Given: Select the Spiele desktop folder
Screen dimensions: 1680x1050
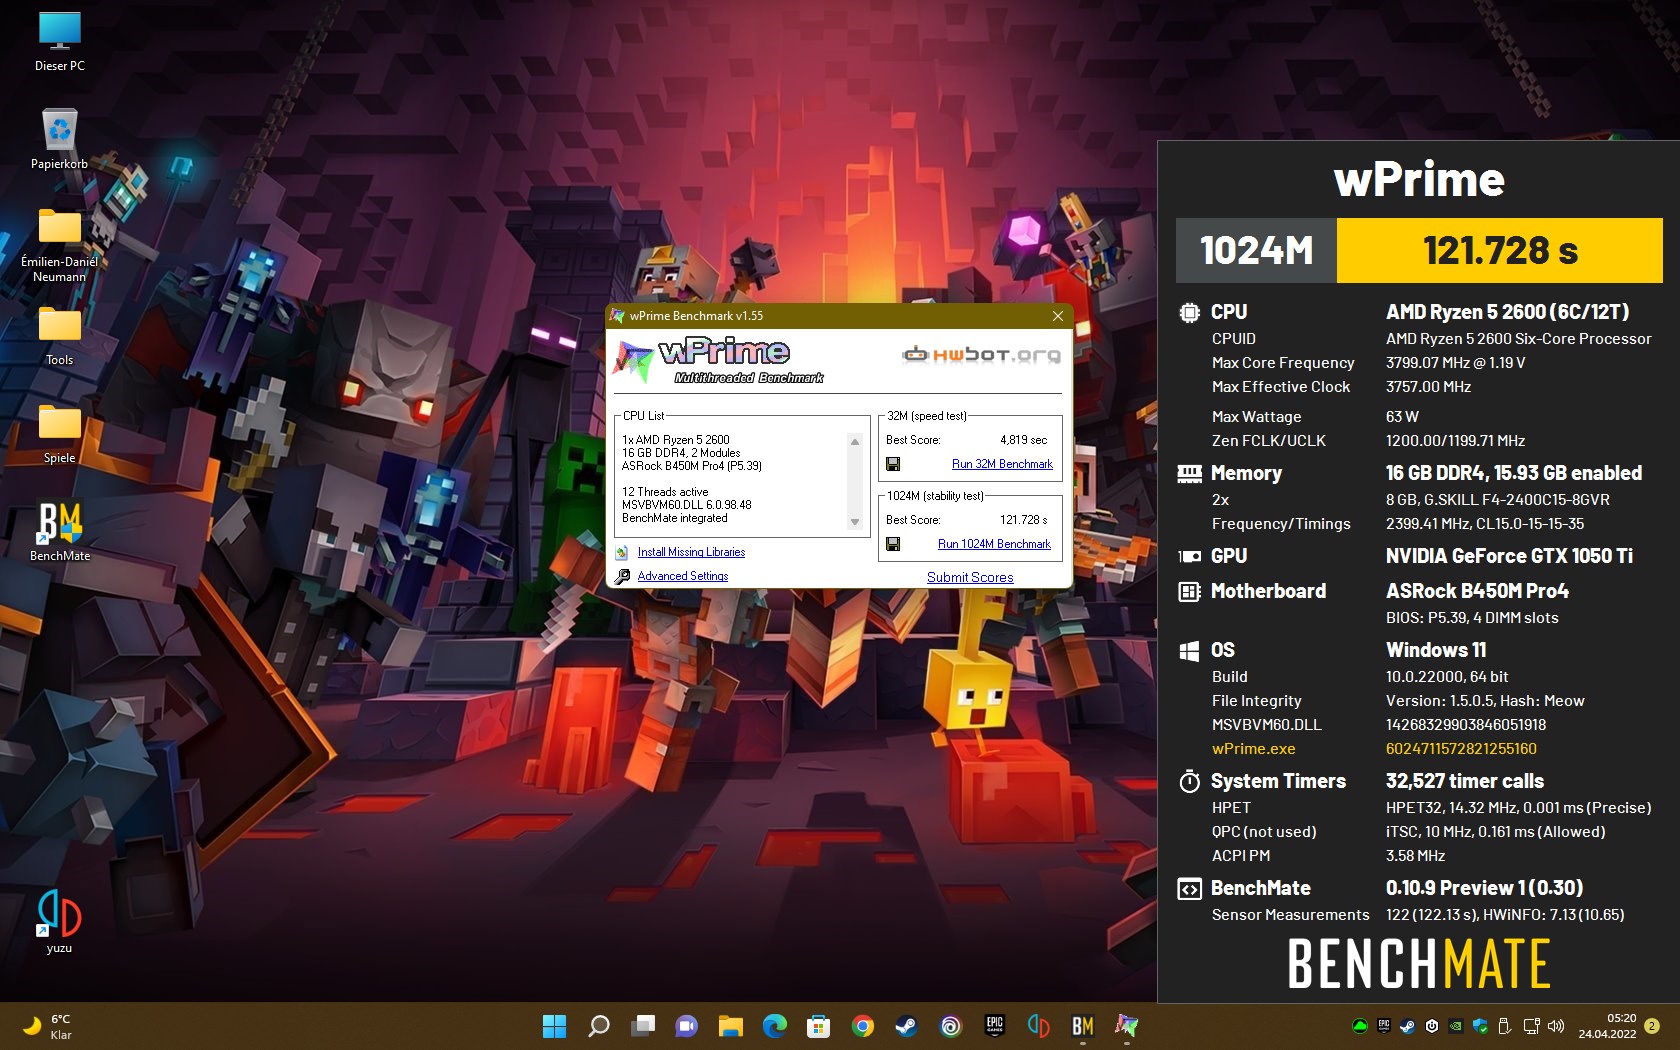Looking at the screenshot, I should tap(60, 435).
